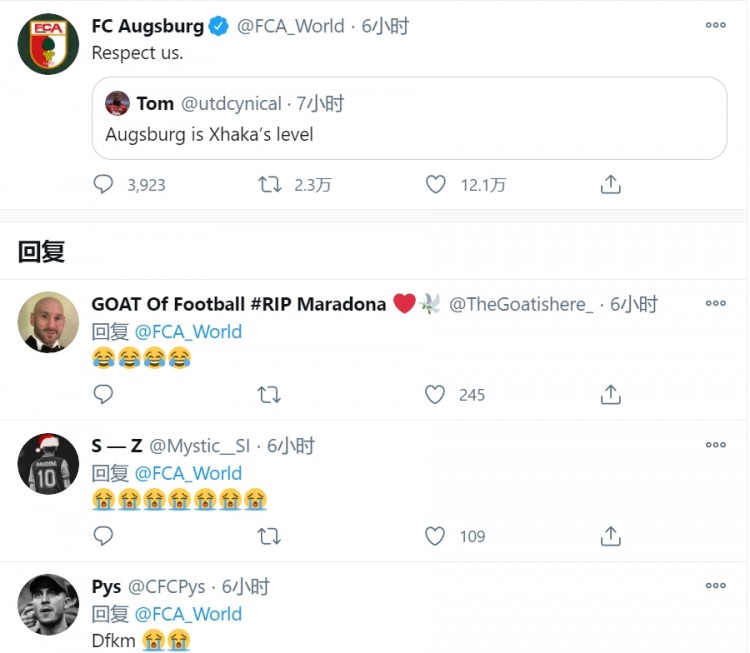Like the FC Augsburg tweet with 12.1万 likes

(x=435, y=184)
